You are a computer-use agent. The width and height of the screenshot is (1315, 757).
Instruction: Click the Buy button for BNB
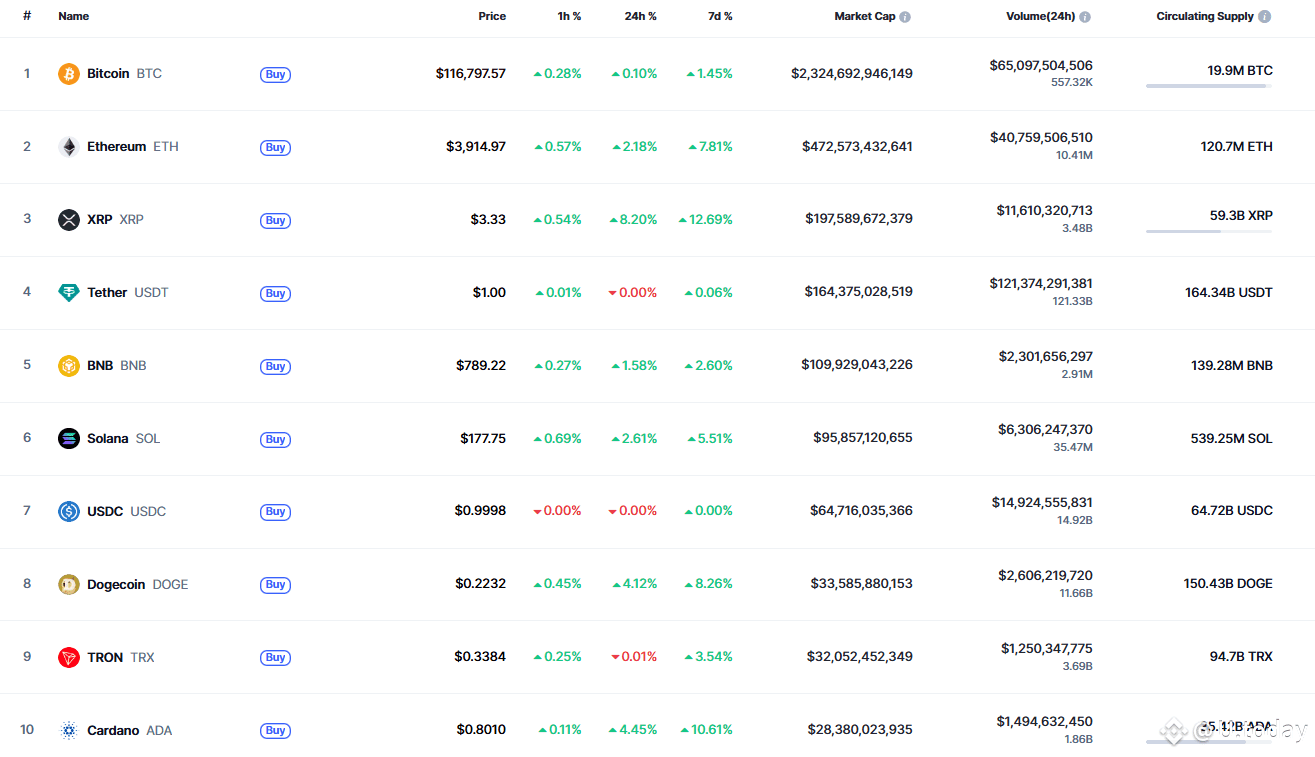coord(276,366)
